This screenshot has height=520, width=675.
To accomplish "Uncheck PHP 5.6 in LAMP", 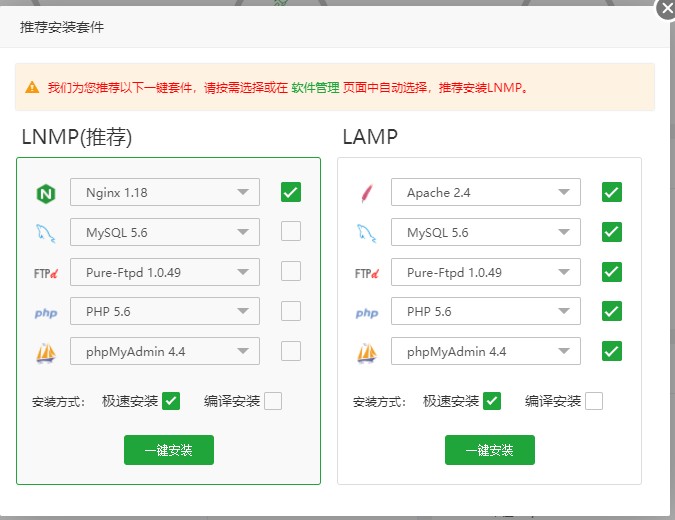I will pyautogui.click(x=612, y=311).
